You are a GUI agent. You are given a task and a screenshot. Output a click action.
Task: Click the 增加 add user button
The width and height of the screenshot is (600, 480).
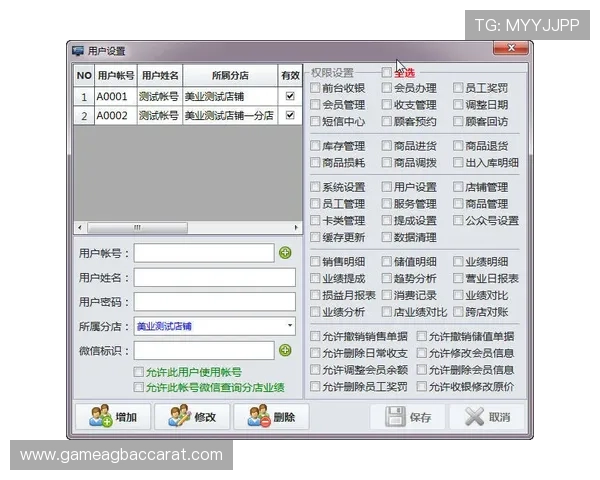[113, 416]
